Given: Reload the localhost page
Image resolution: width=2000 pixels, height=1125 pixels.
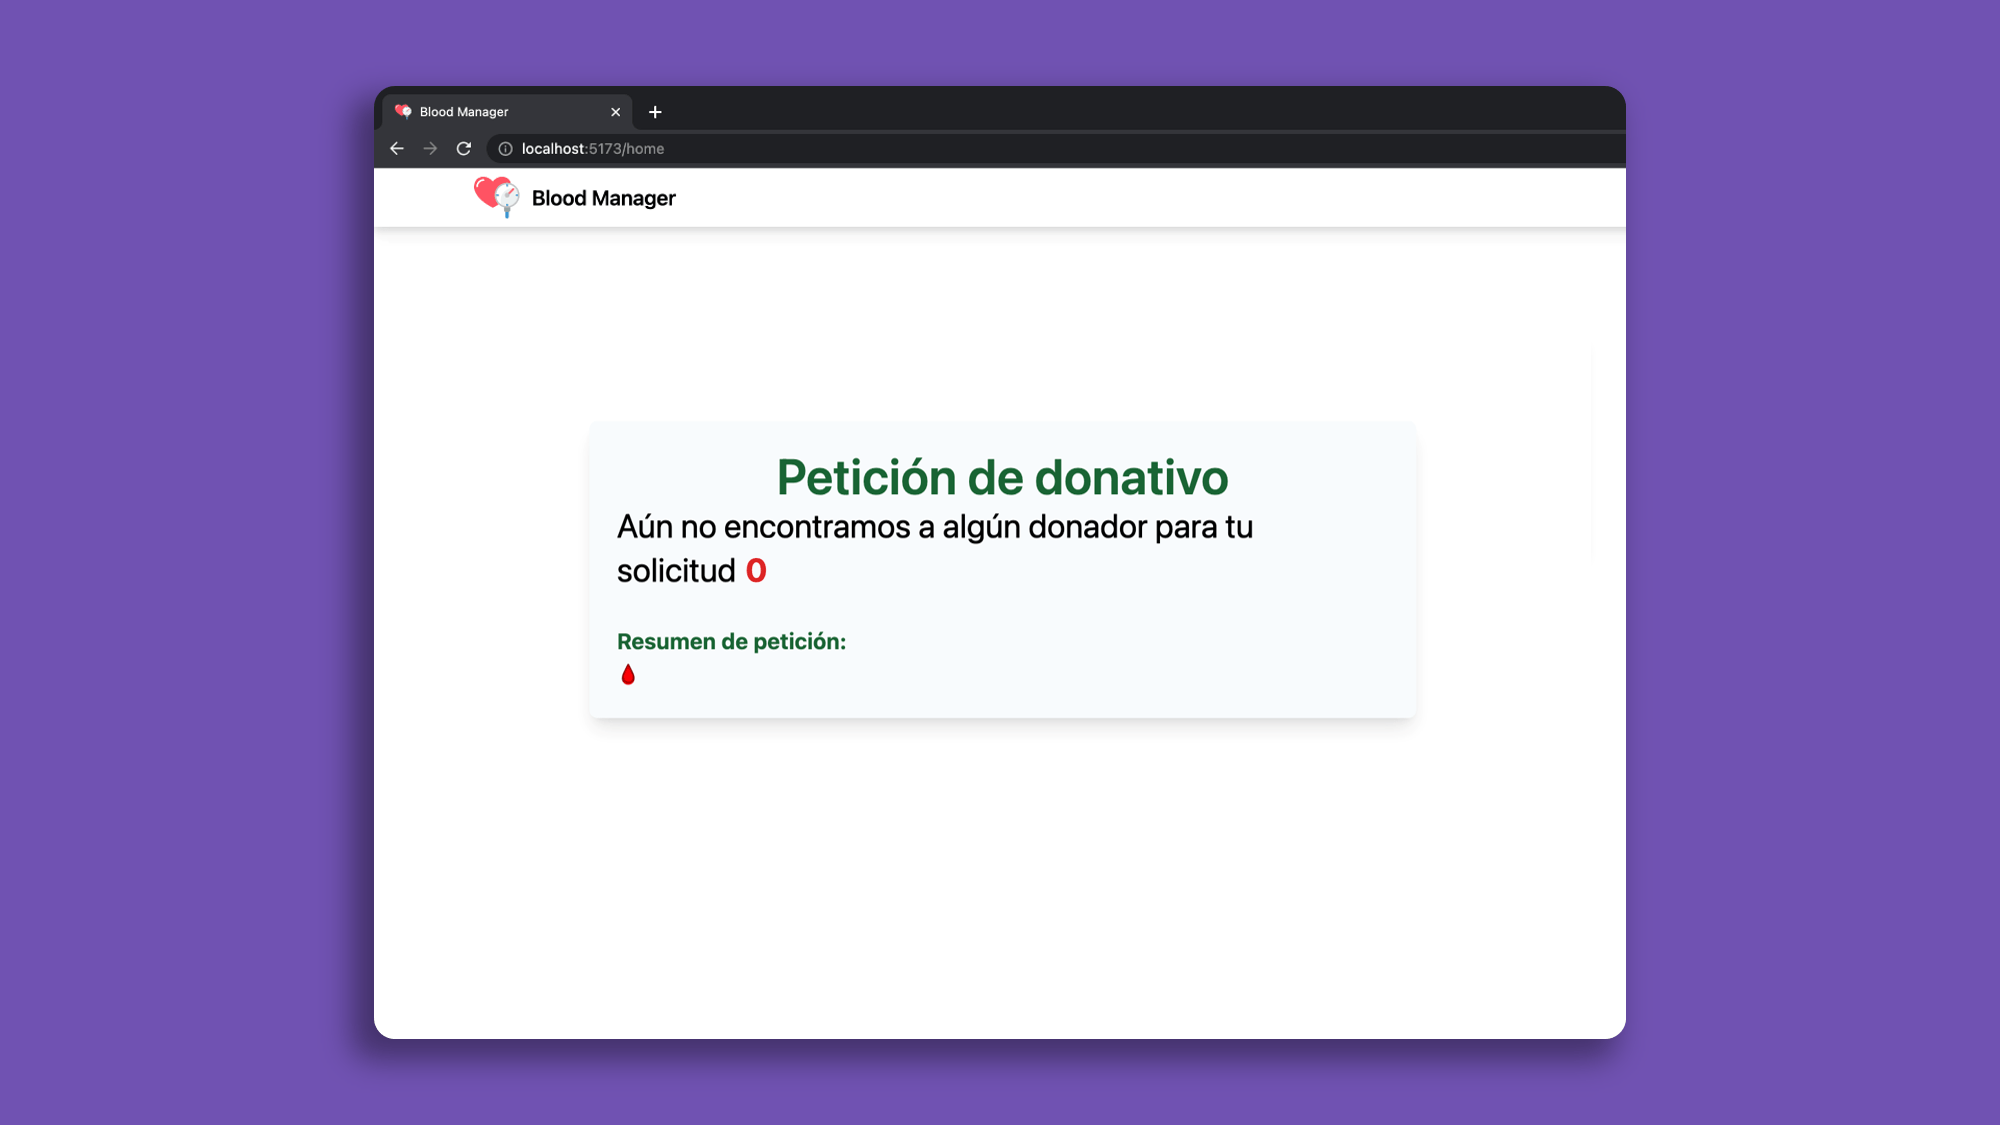Looking at the screenshot, I should 464,149.
